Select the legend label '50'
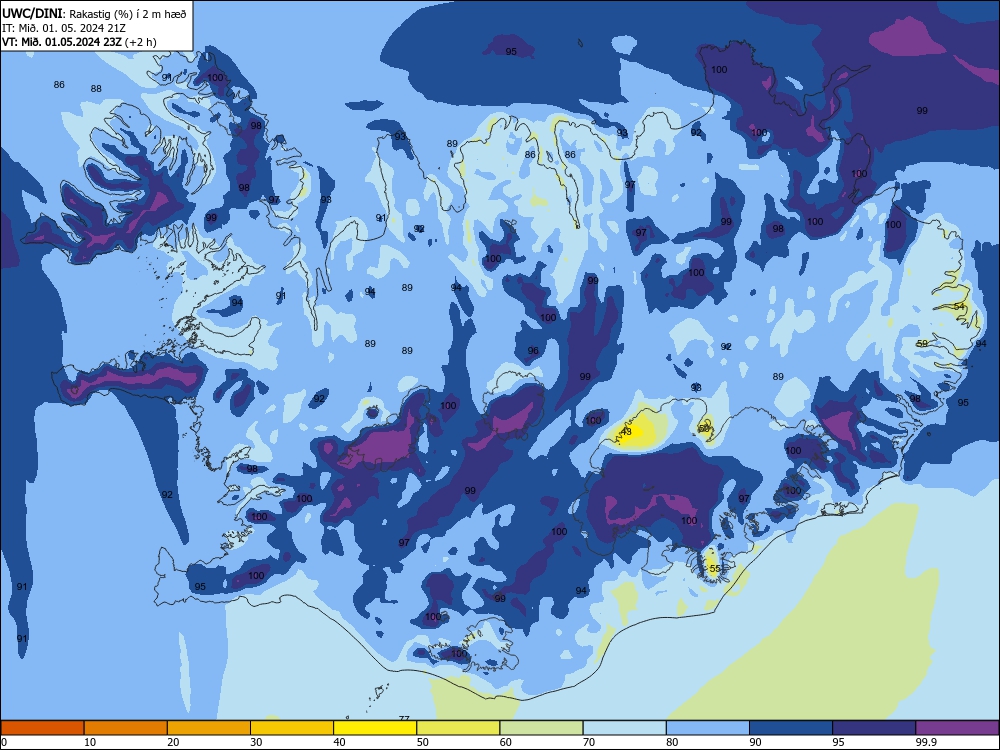The height and width of the screenshot is (750, 1000). pyautogui.click(x=423, y=742)
